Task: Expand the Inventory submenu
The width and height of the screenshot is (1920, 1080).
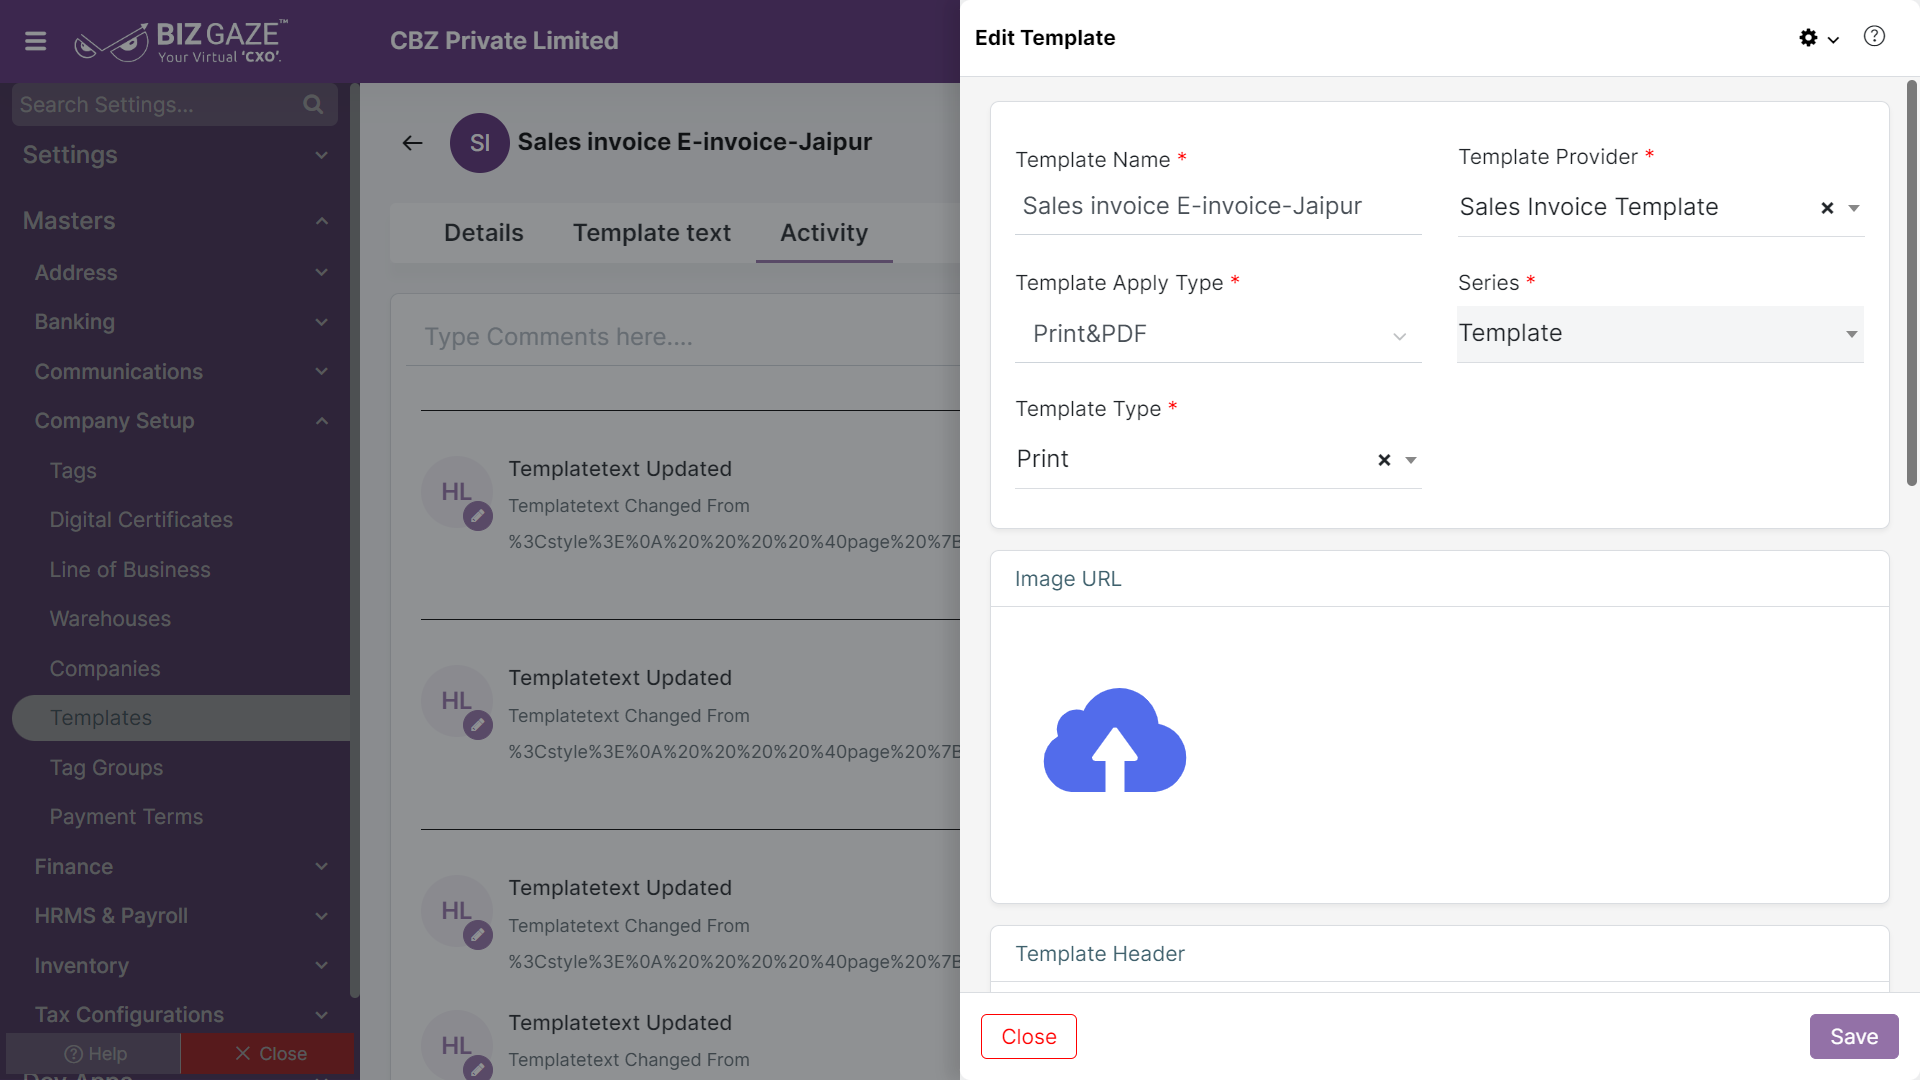Action: [321, 966]
